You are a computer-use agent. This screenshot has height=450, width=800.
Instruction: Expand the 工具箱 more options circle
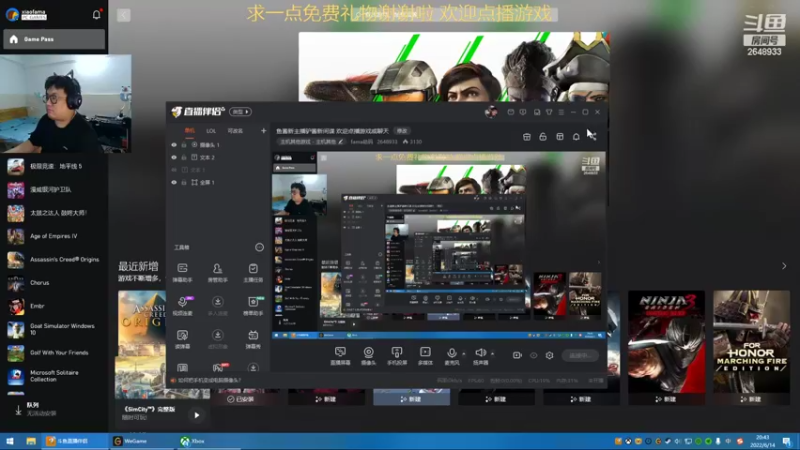(x=259, y=247)
